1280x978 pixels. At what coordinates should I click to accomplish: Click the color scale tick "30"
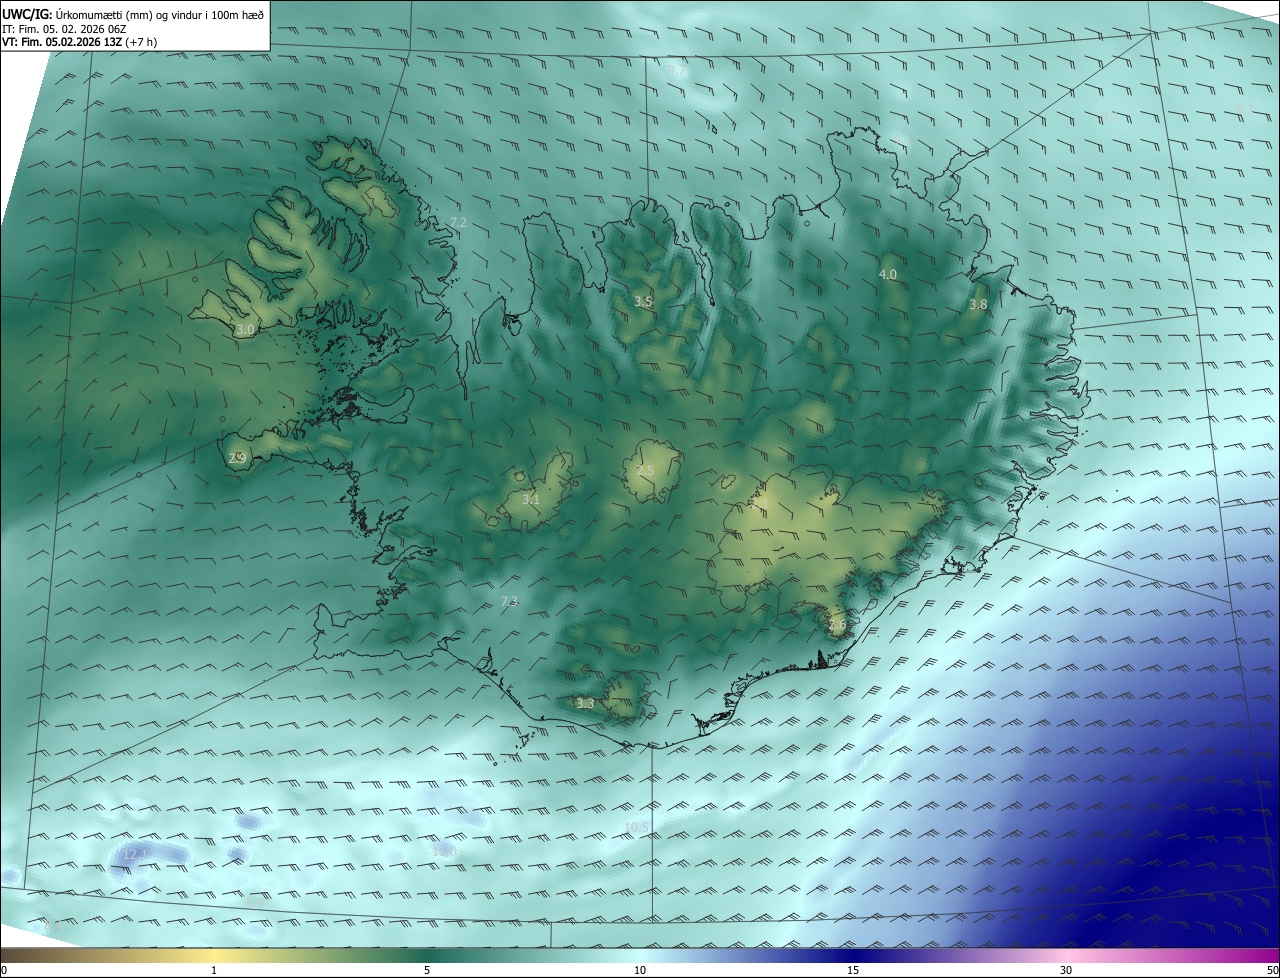[x=1066, y=970]
